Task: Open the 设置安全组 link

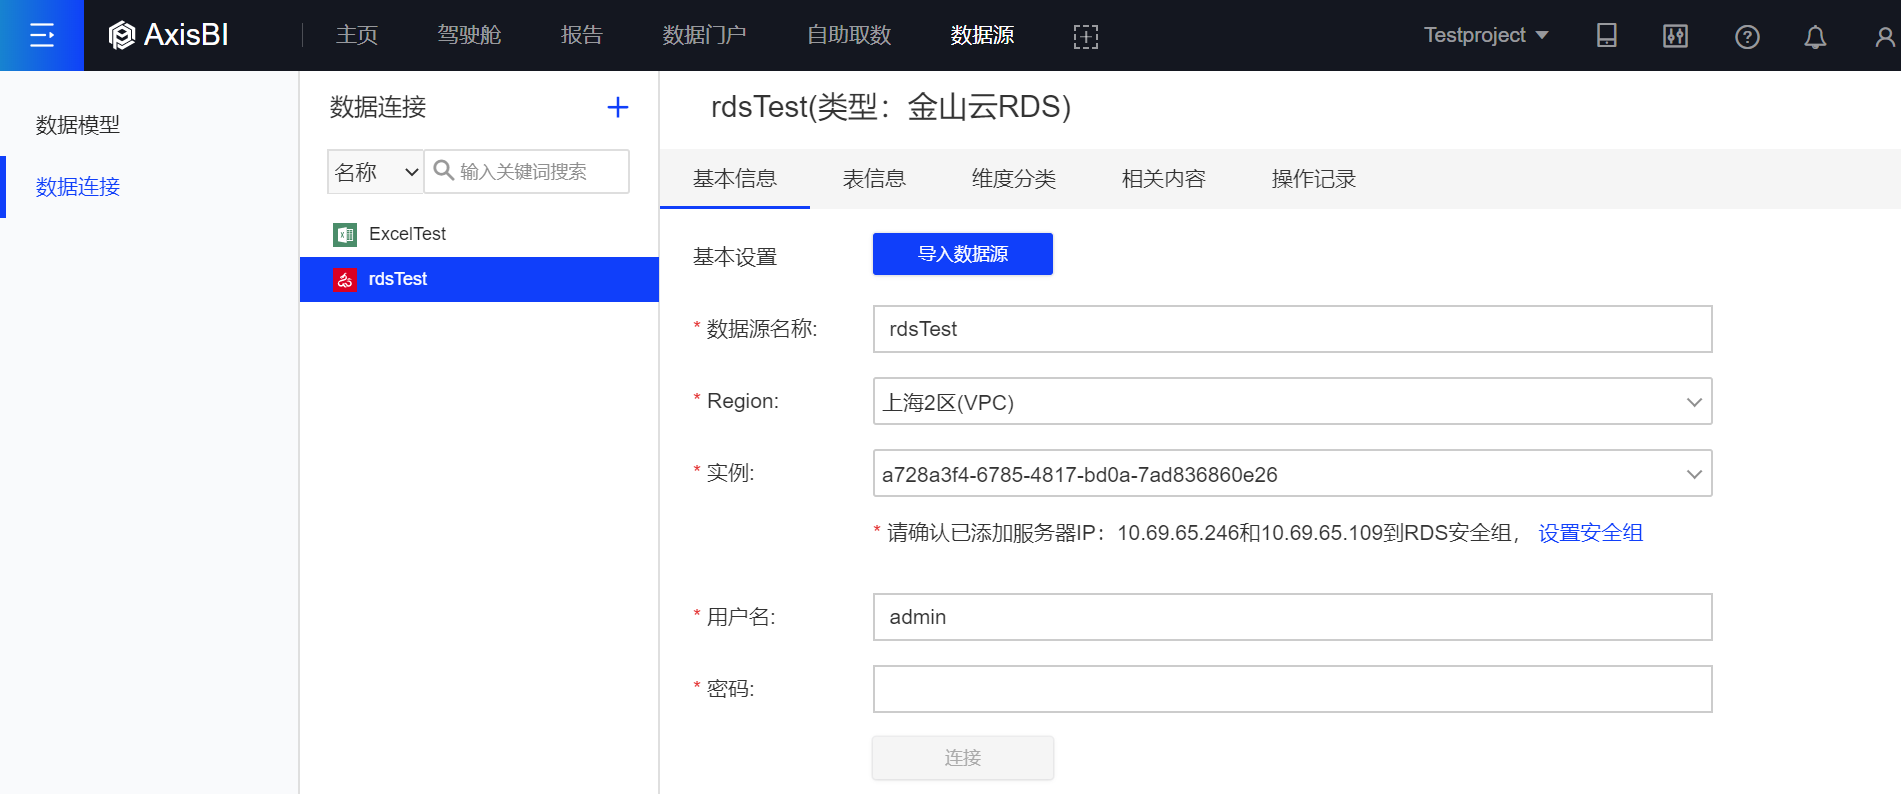Action: pyautogui.click(x=1590, y=533)
